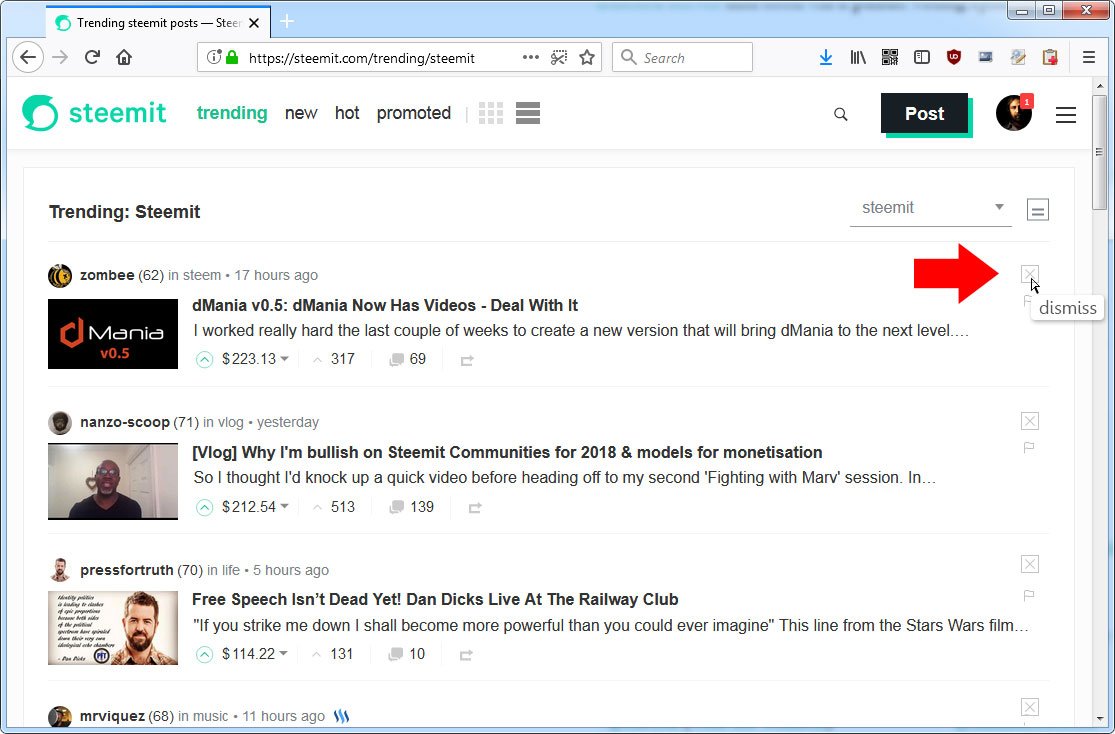Dismiss the dMania v0.5 post
Viewport: 1115px width, 734px height.
tap(1030, 274)
